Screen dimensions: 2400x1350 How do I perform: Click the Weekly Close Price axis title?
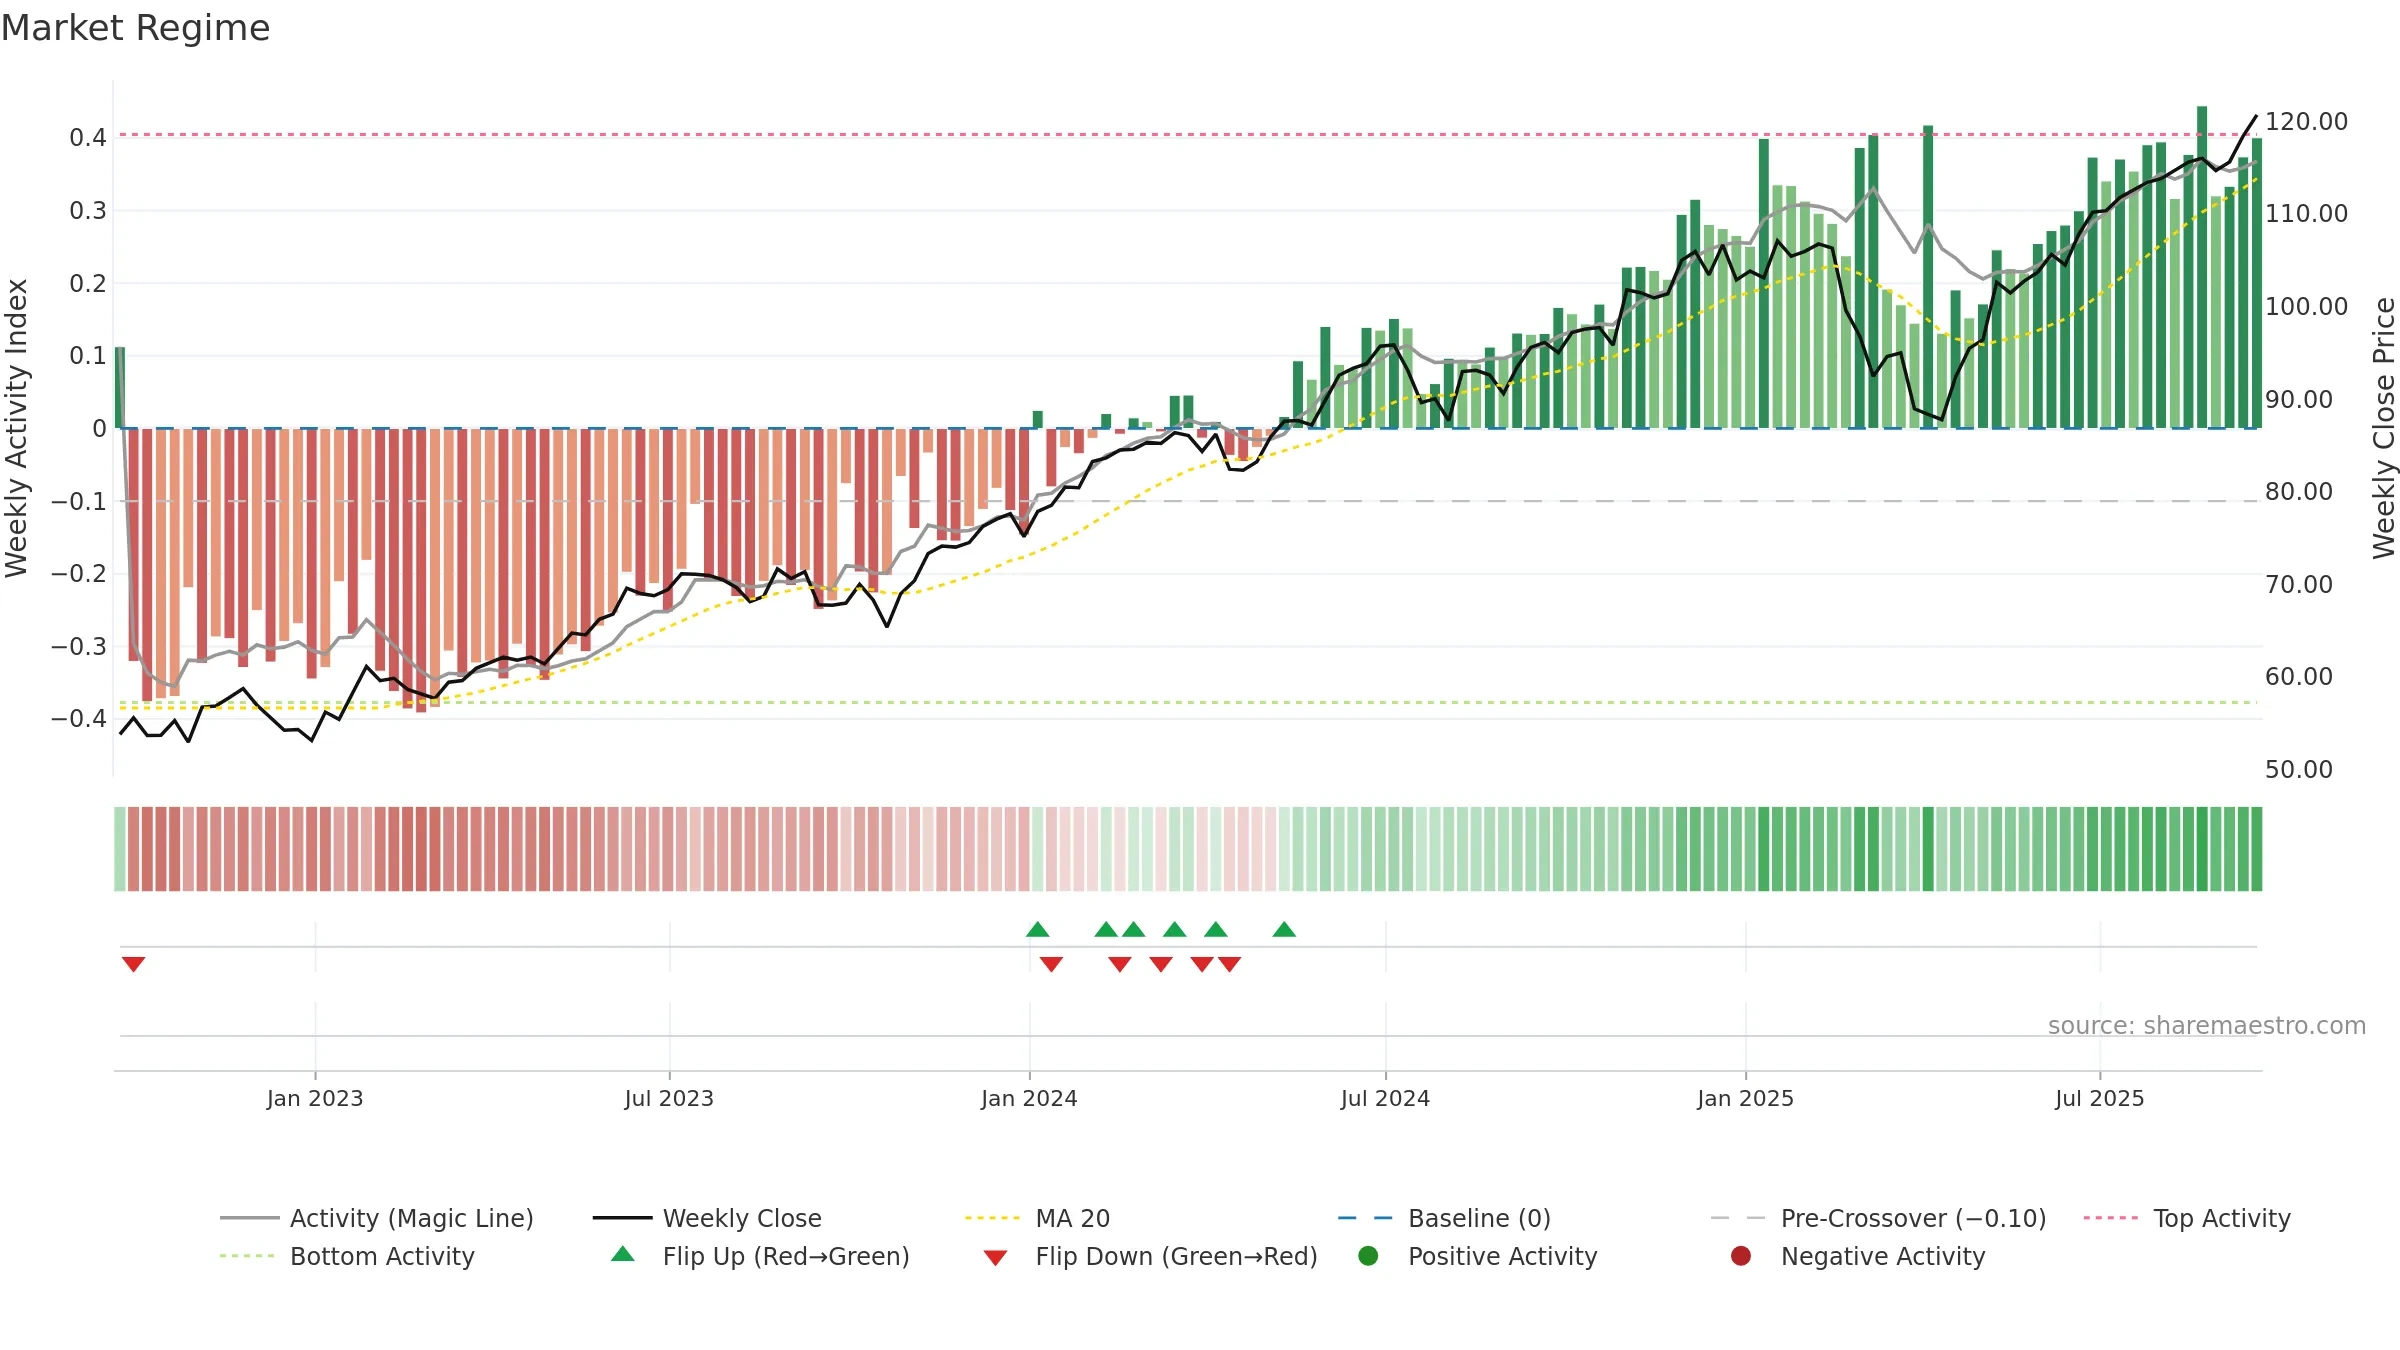(x=2384, y=428)
